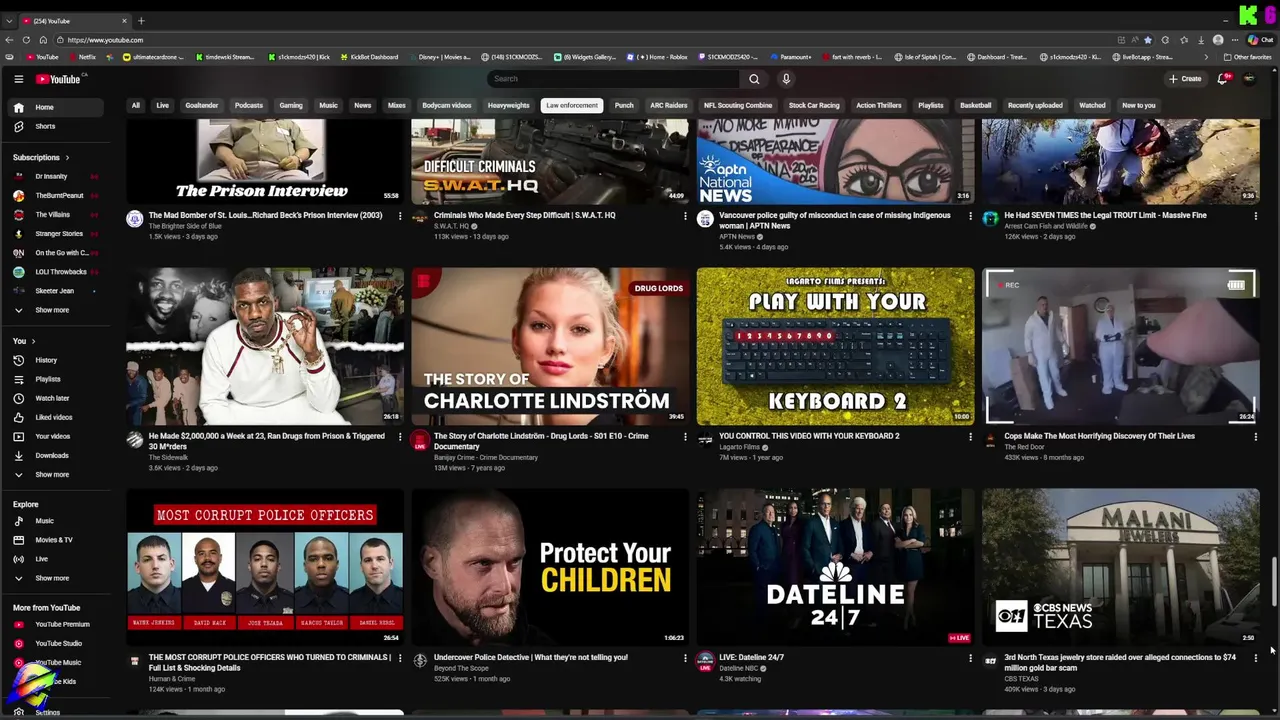This screenshot has width=1280, height=720.
Task: Select the Law enforcement chip
Action: coord(572,105)
